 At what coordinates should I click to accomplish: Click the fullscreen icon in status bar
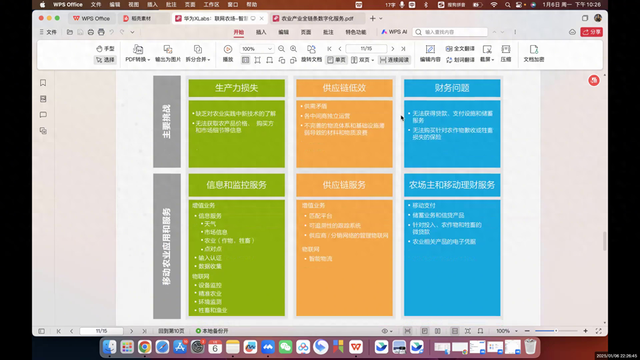pyautogui.click(x=598, y=331)
